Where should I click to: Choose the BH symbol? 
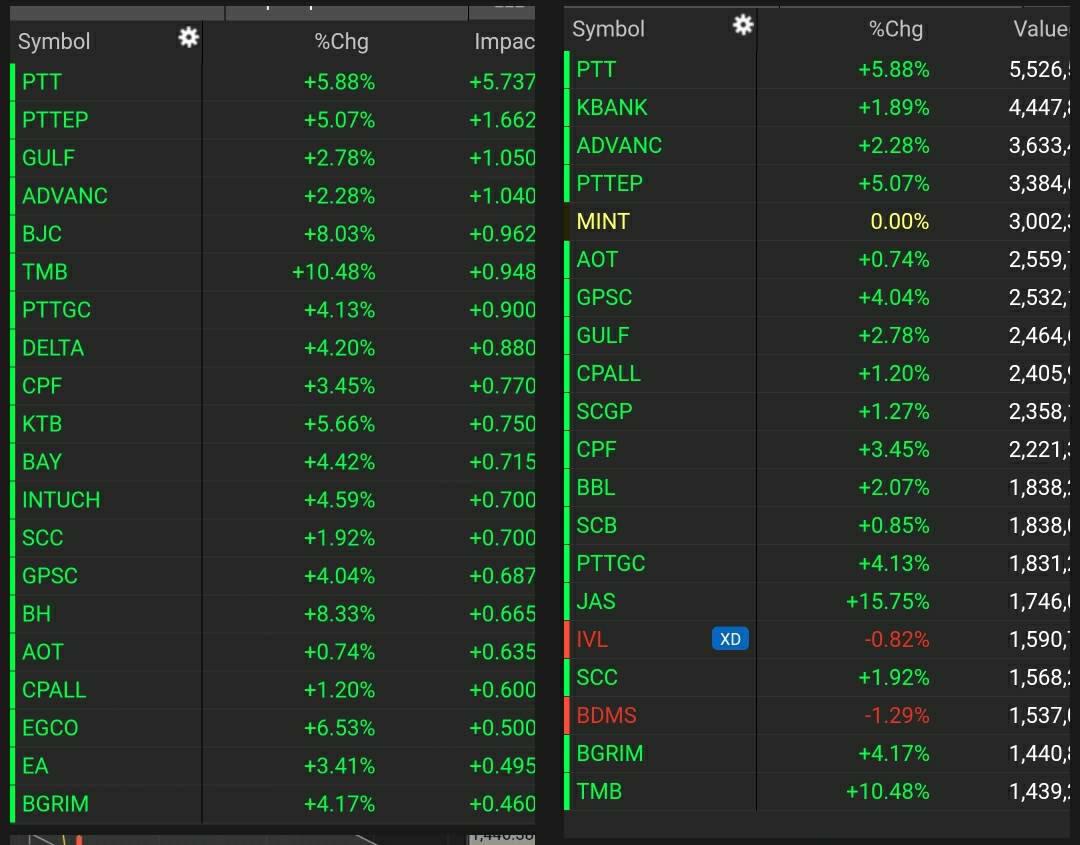click(37, 614)
